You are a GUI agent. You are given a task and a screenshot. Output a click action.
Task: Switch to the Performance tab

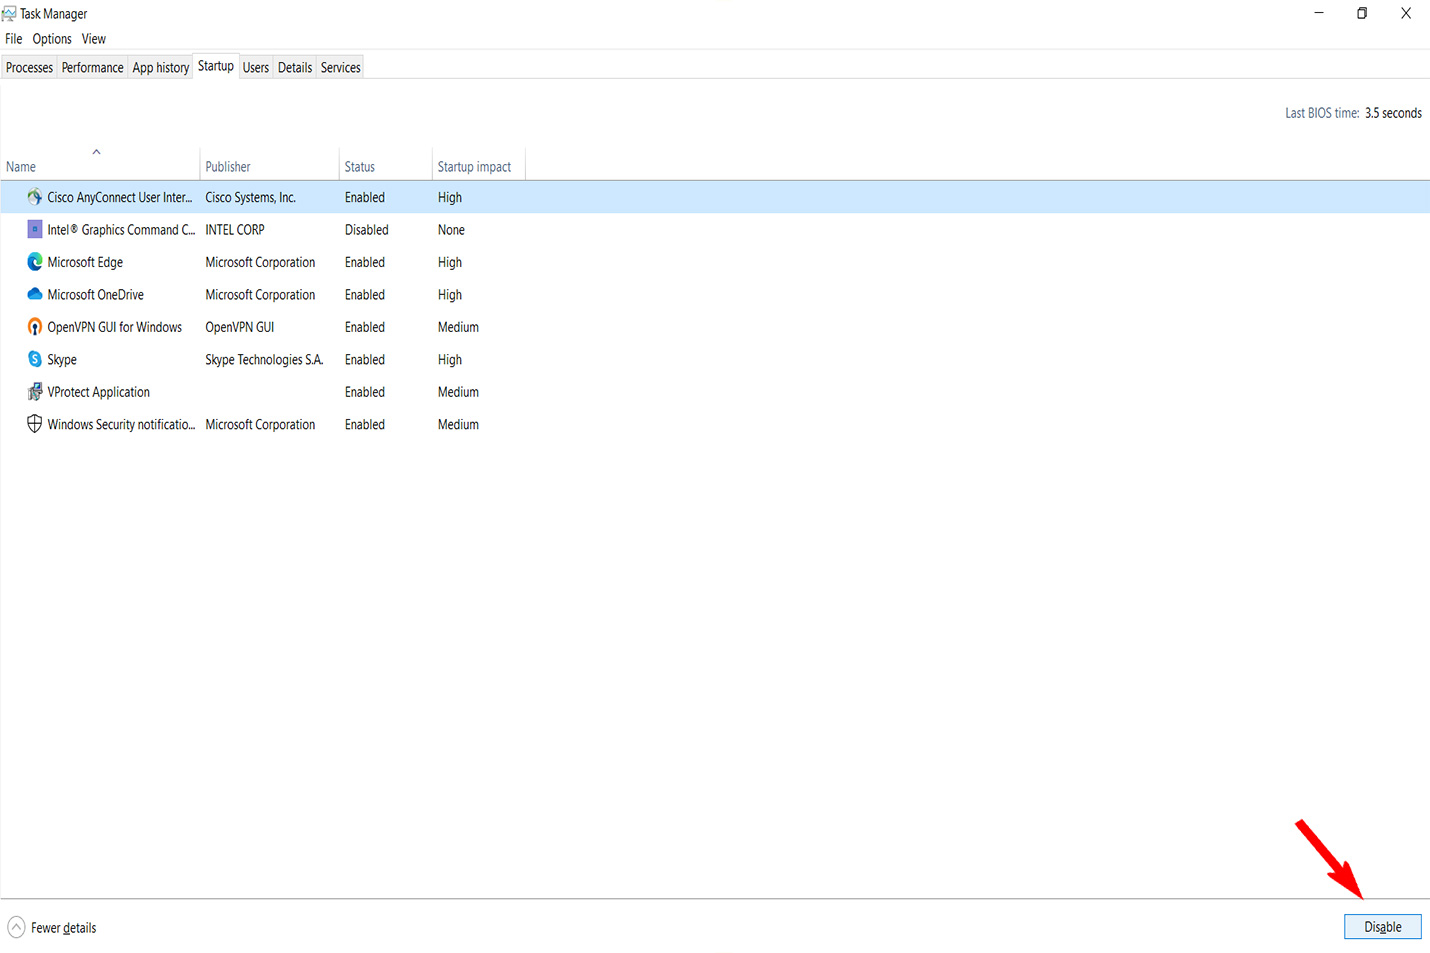coord(92,67)
